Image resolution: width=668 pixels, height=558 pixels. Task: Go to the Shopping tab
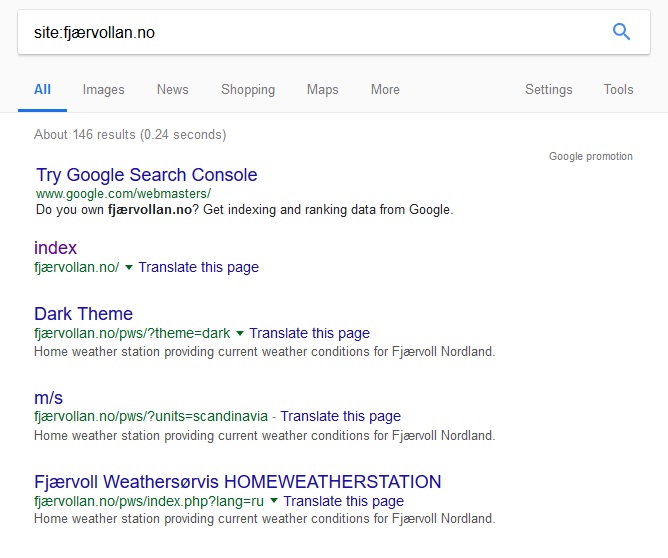(x=248, y=89)
